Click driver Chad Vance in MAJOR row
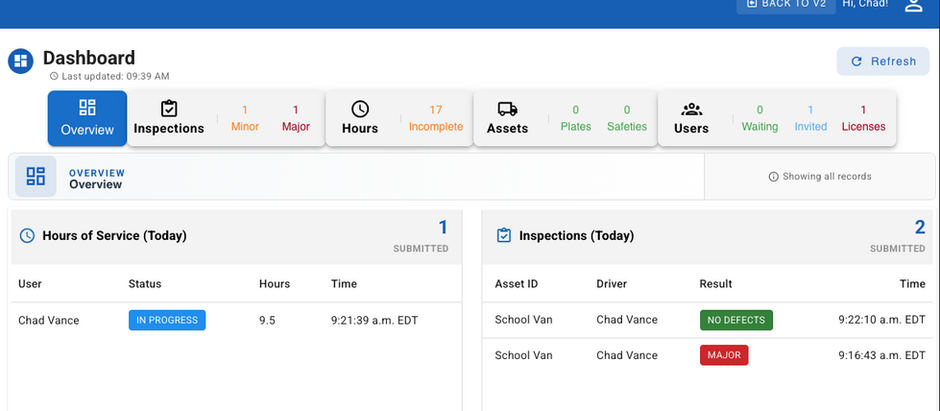 pos(627,355)
